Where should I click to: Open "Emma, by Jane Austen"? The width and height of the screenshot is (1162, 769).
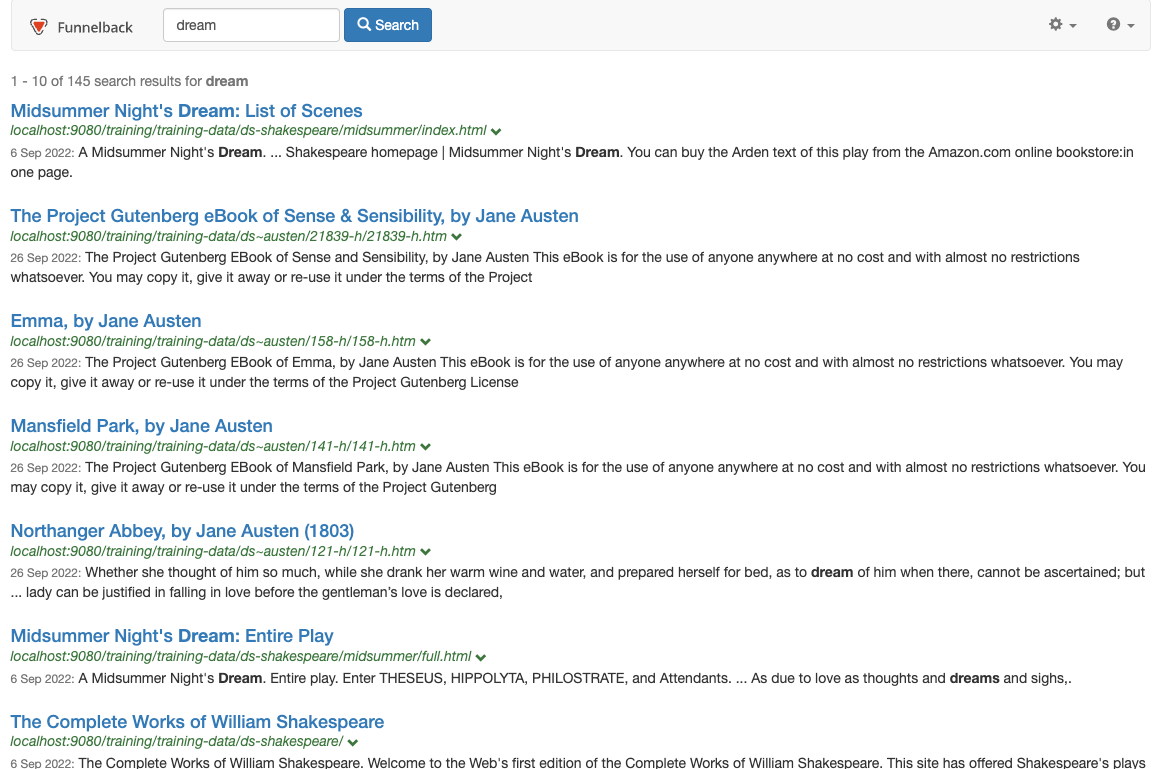point(105,320)
